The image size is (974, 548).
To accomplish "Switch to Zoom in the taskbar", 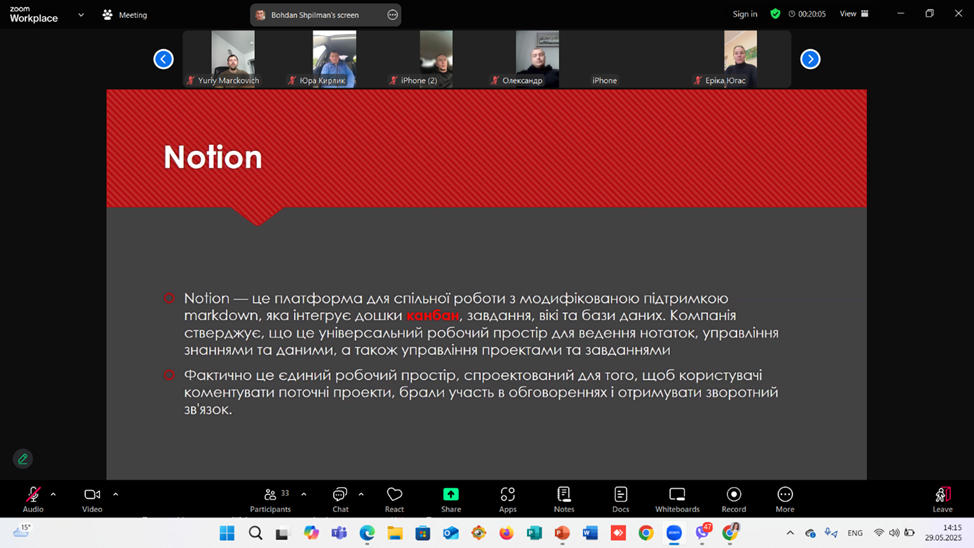I will [674, 533].
